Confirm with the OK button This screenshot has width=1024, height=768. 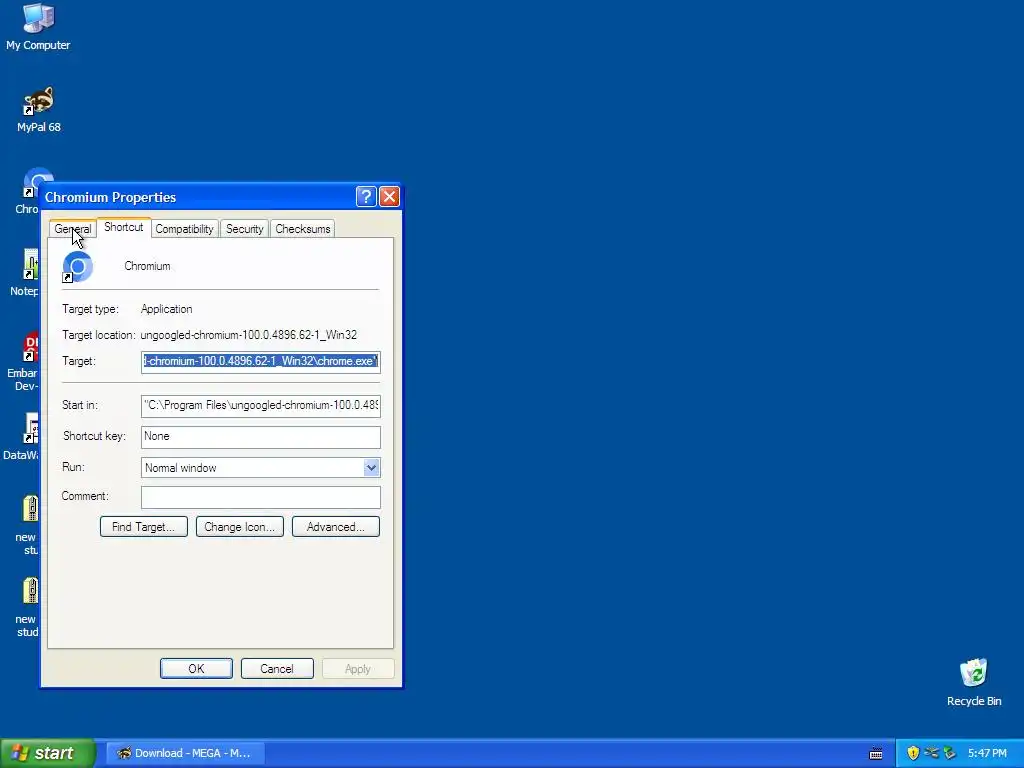(197, 669)
